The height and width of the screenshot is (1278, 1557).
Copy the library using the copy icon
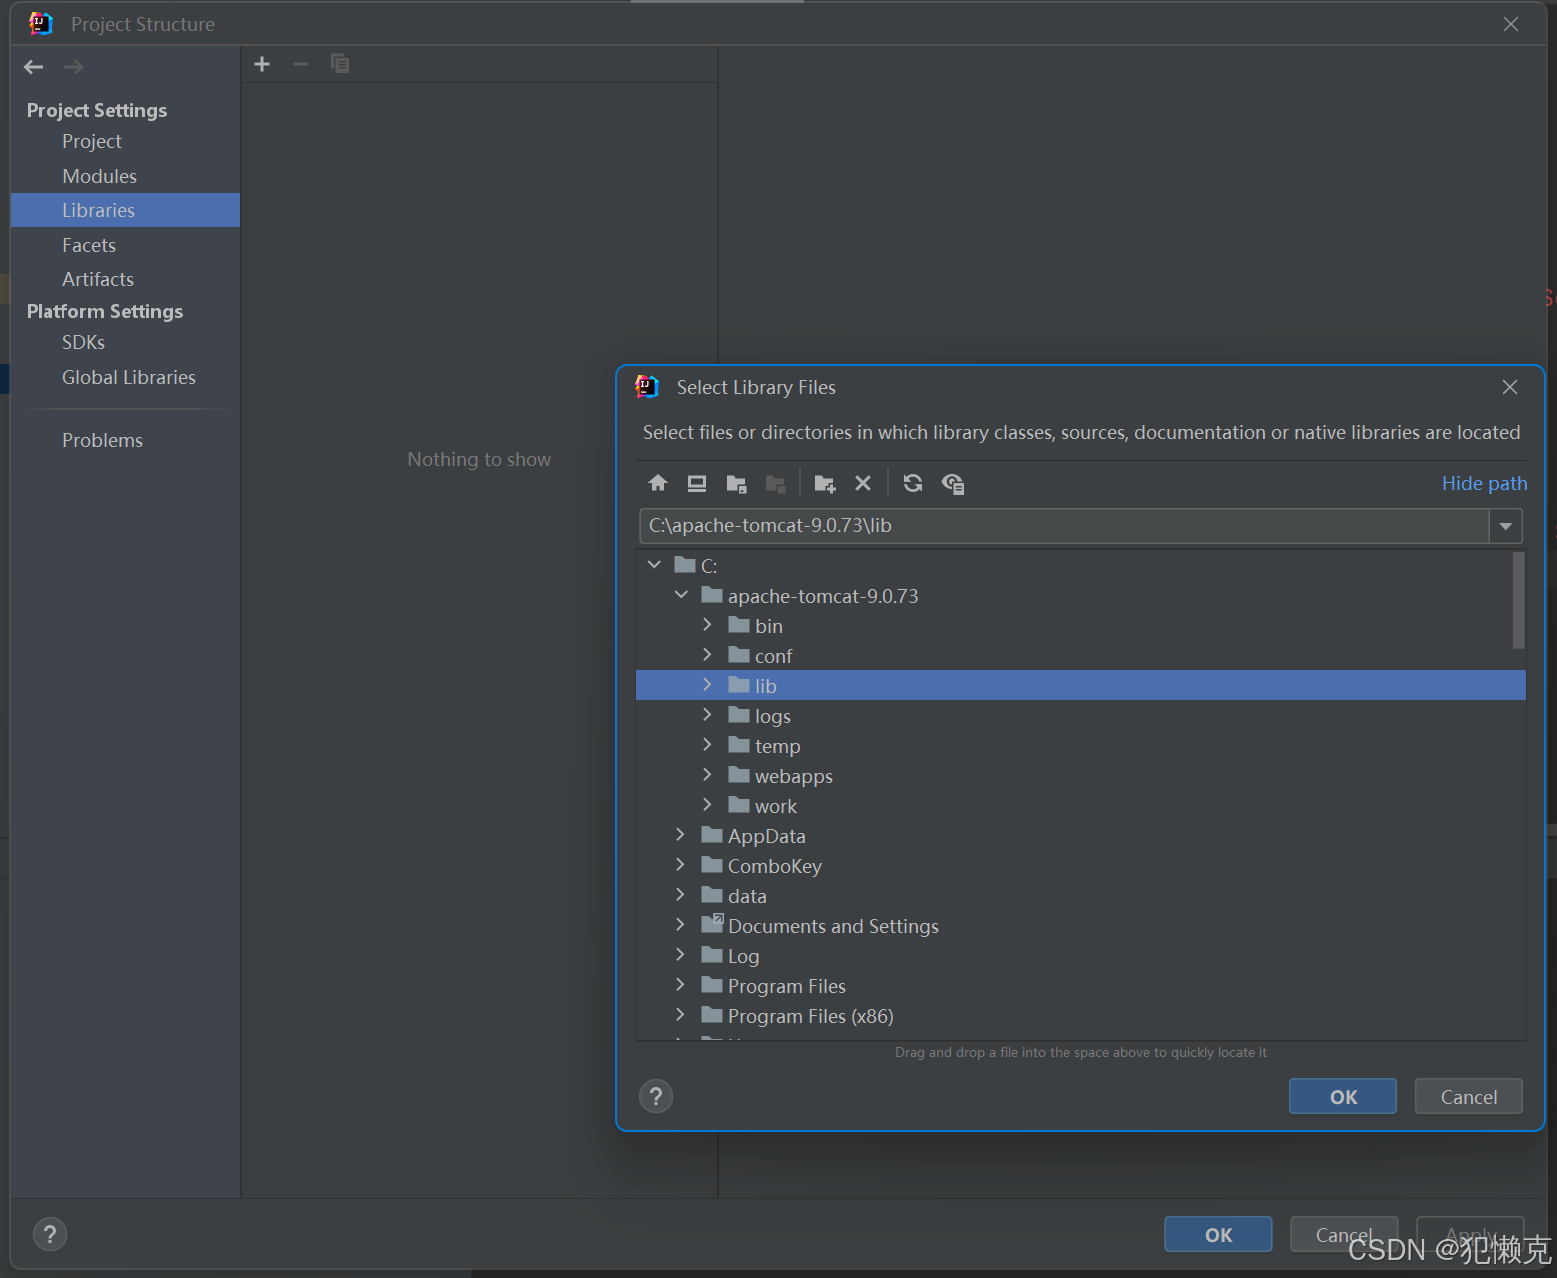coord(340,63)
